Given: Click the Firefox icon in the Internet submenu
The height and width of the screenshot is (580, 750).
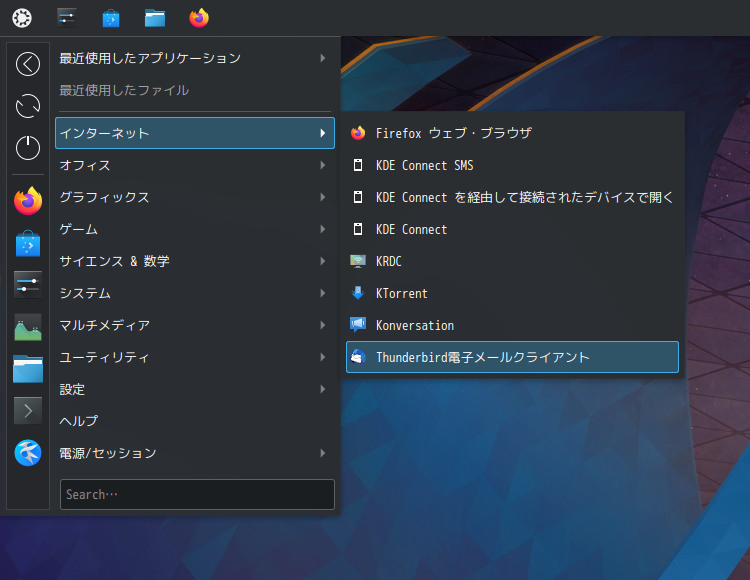Looking at the screenshot, I should (x=358, y=133).
